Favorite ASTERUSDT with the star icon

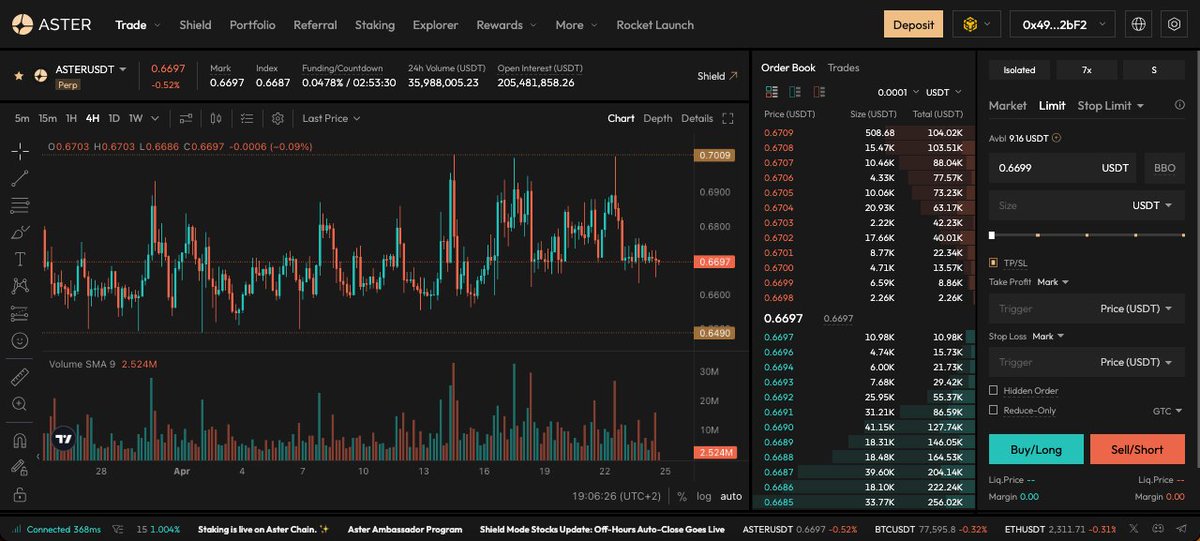18,75
